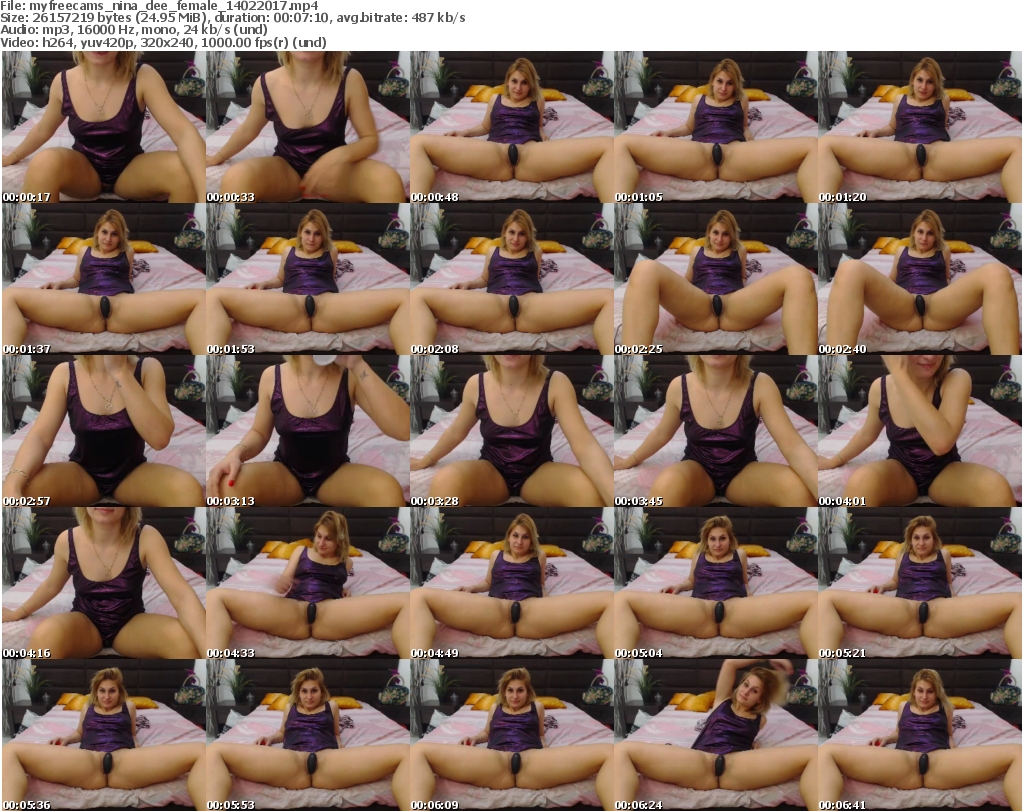Image resolution: width=1024 pixels, height=811 pixels.
Task: Go to the thumbnail stamped 00:05:53
Action: coord(308,735)
